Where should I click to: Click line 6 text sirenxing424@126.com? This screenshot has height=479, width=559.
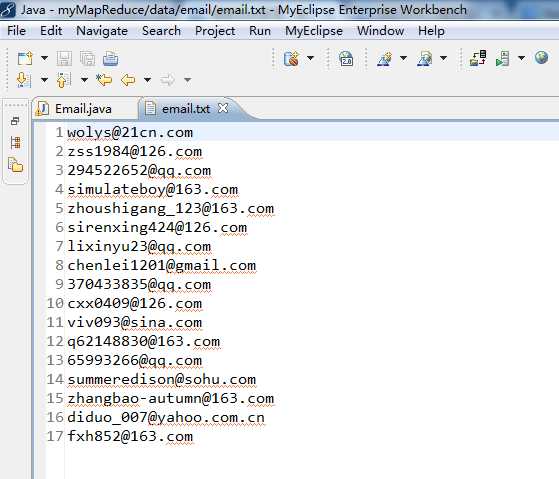157,227
